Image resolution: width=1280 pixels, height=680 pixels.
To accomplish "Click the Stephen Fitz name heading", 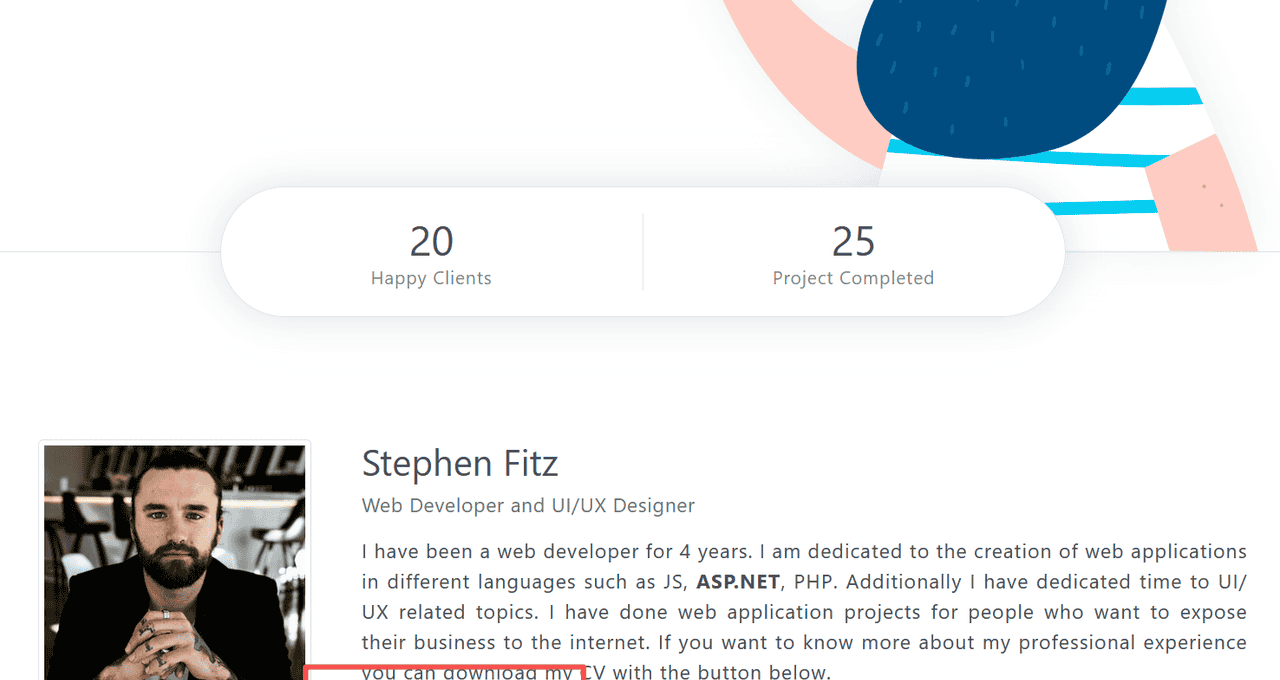I will pyautogui.click(x=460, y=464).
